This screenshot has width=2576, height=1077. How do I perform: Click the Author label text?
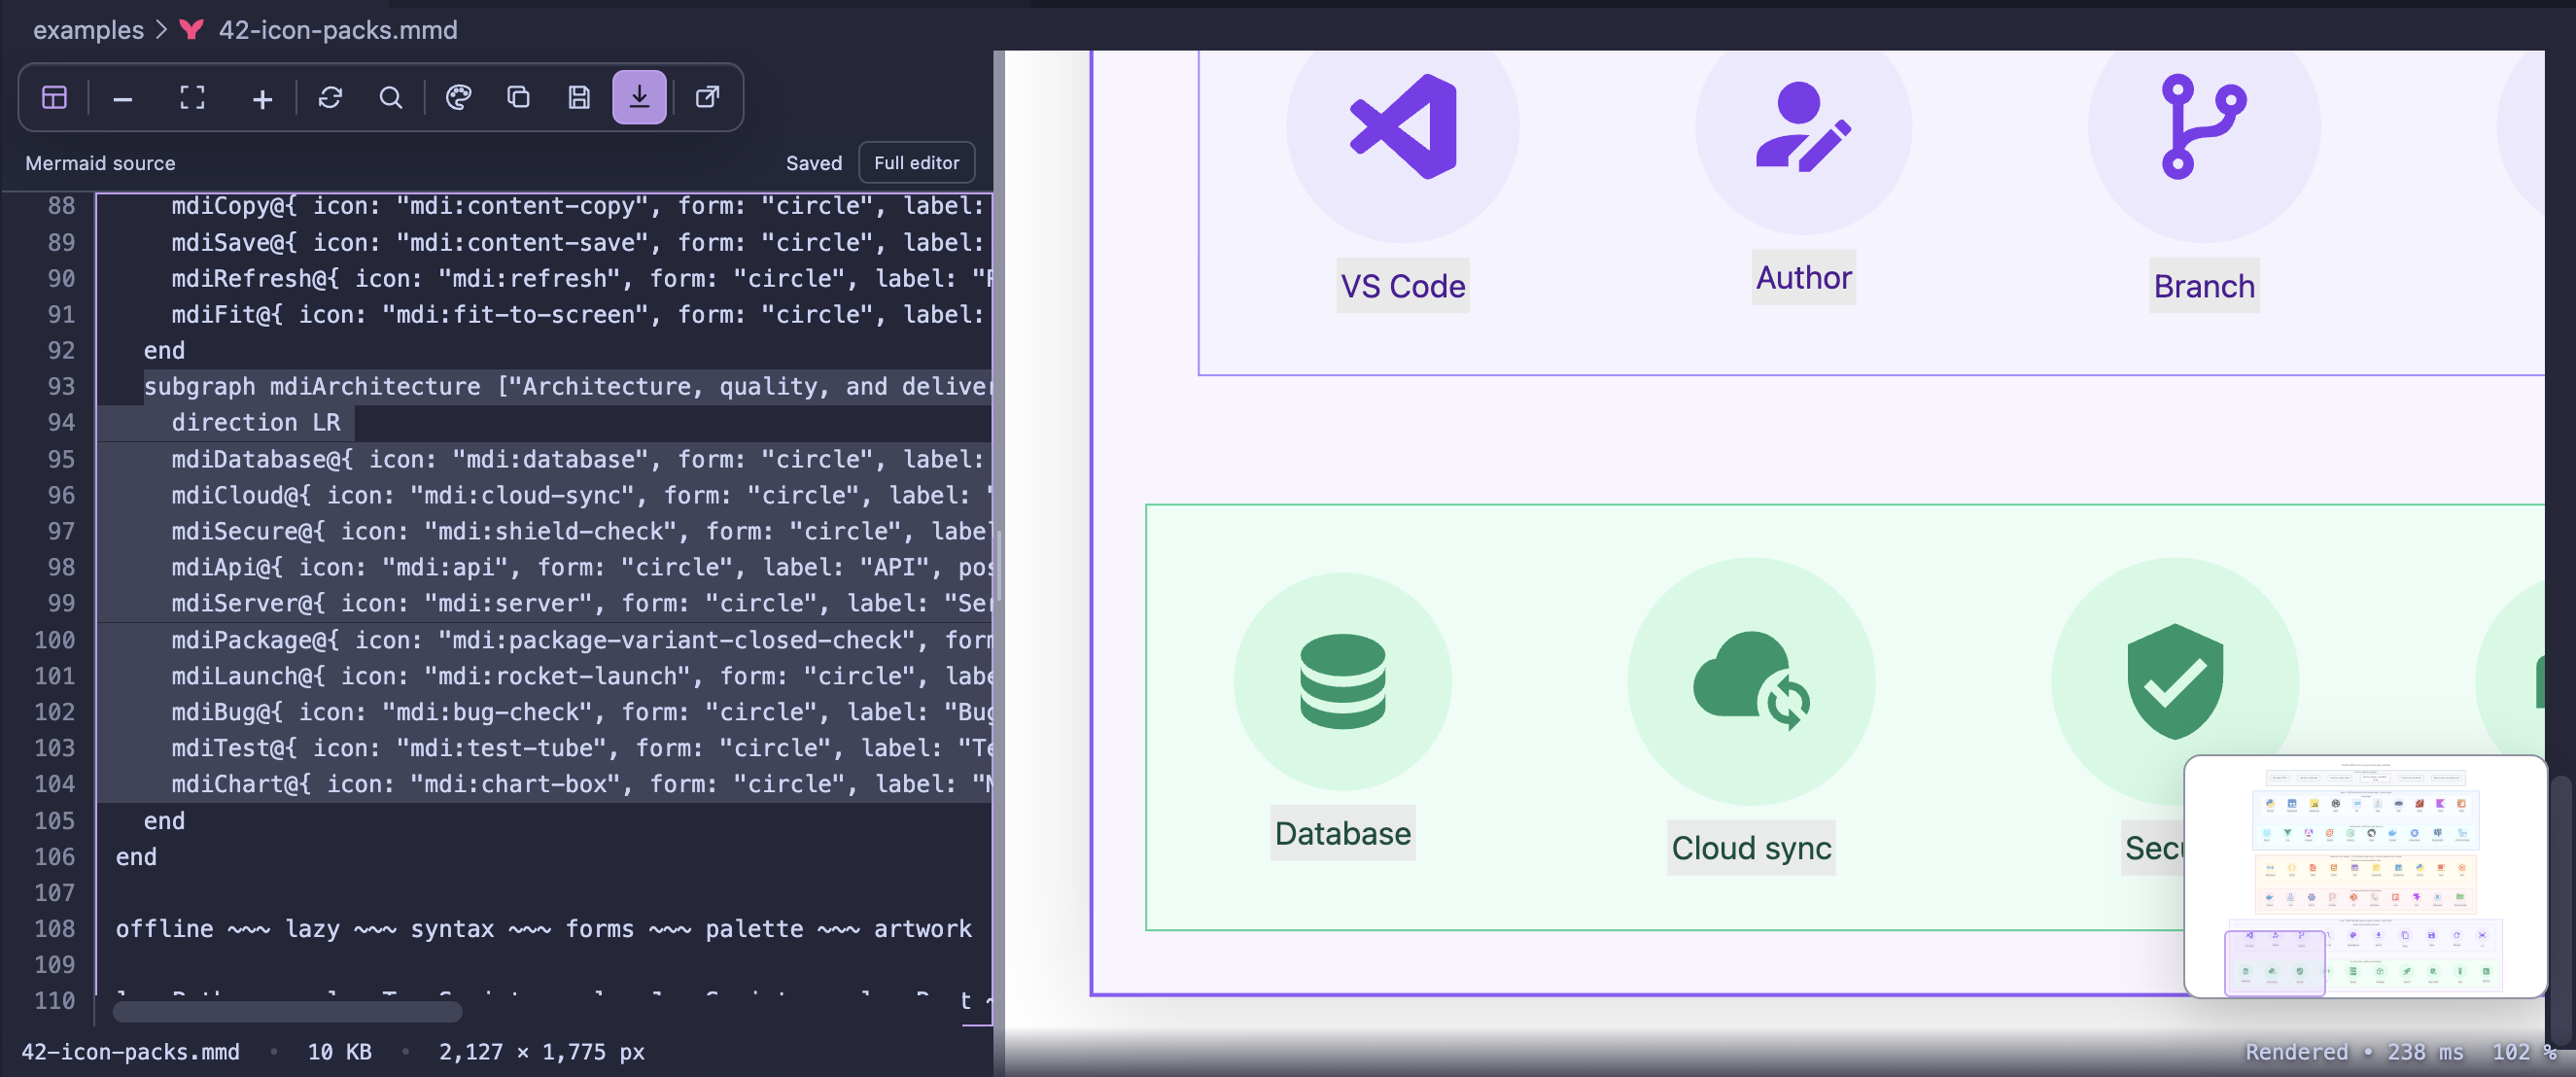[1803, 278]
